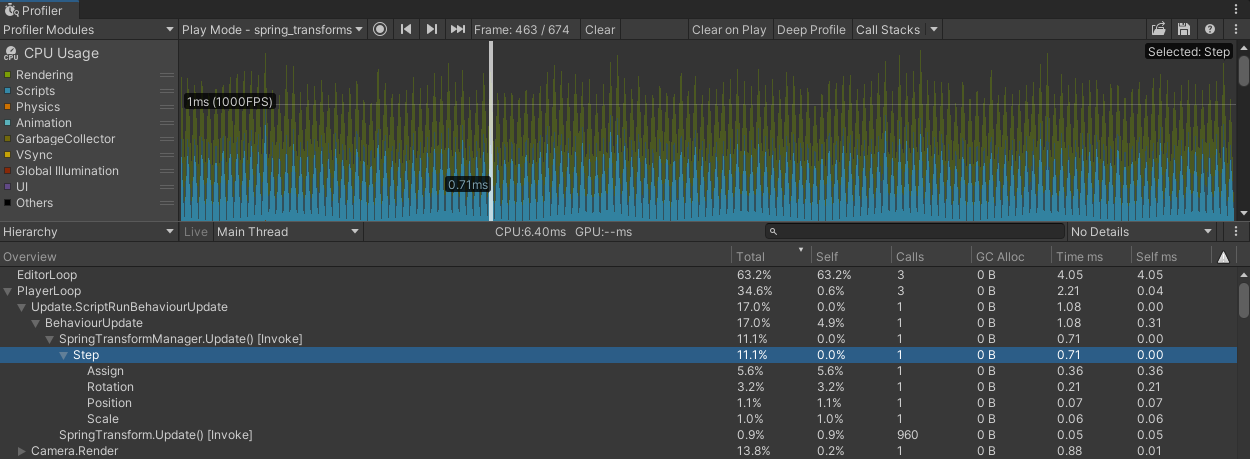Open Call Stacks options dropdown arrow
1250x459 pixels.
point(934,30)
